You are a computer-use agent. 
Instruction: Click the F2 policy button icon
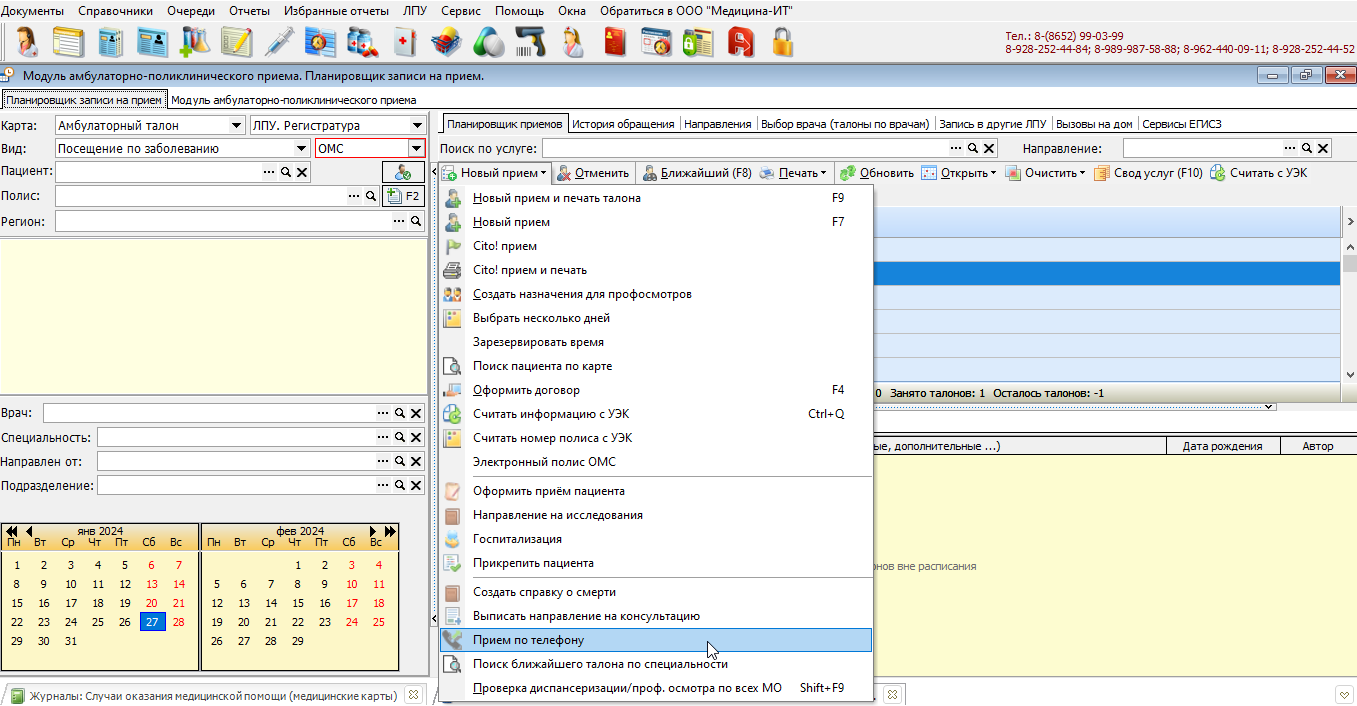(404, 197)
